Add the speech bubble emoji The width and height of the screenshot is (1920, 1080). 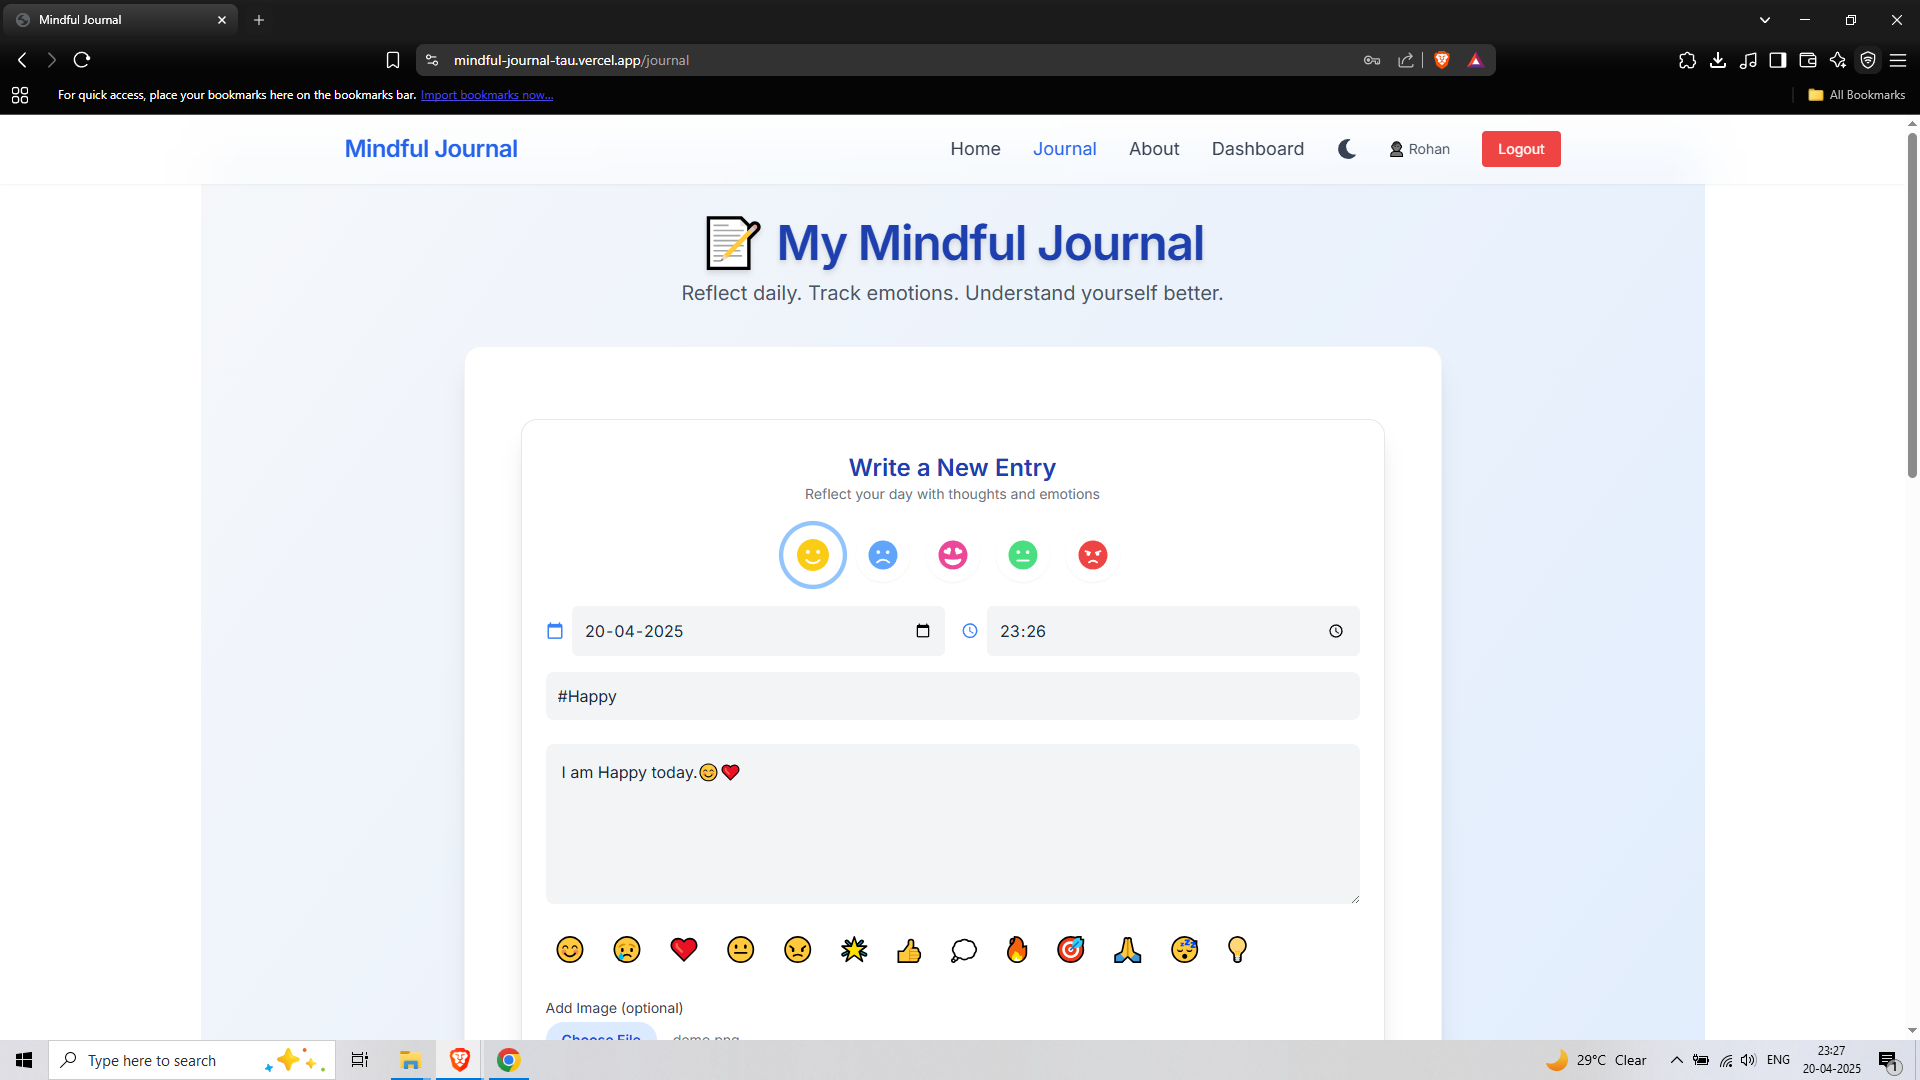click(963, 950)
